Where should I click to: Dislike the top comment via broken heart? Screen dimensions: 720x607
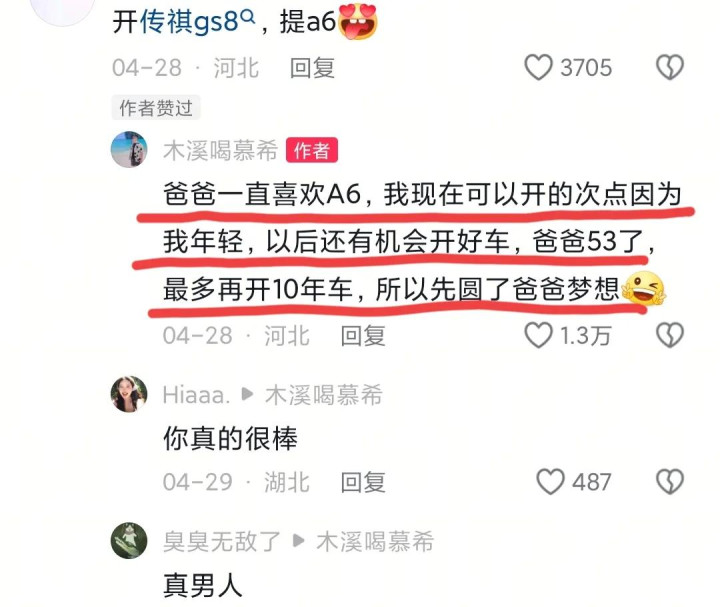click(670, 67)
